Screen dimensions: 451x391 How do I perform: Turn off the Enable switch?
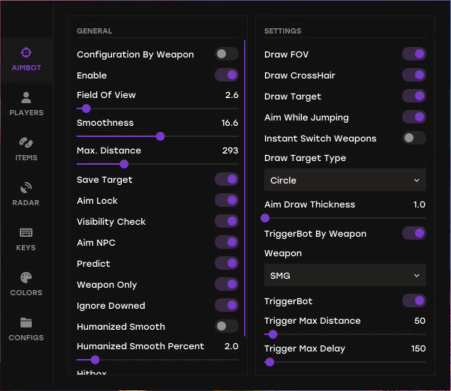pos(227,75)
